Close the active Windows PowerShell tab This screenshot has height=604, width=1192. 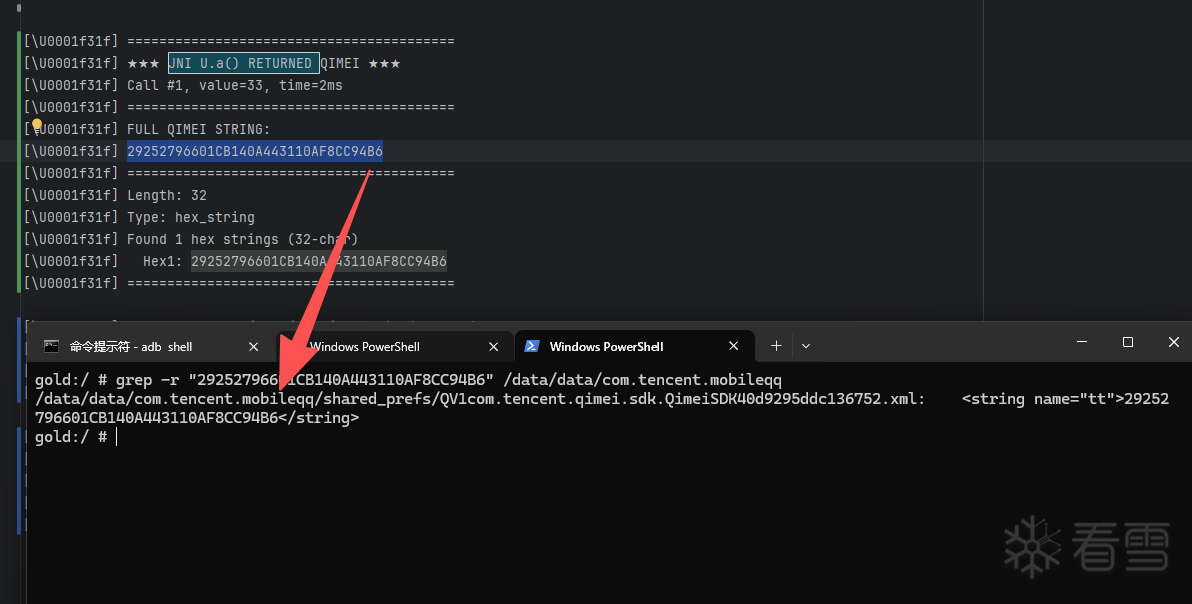tap(734, 346)
